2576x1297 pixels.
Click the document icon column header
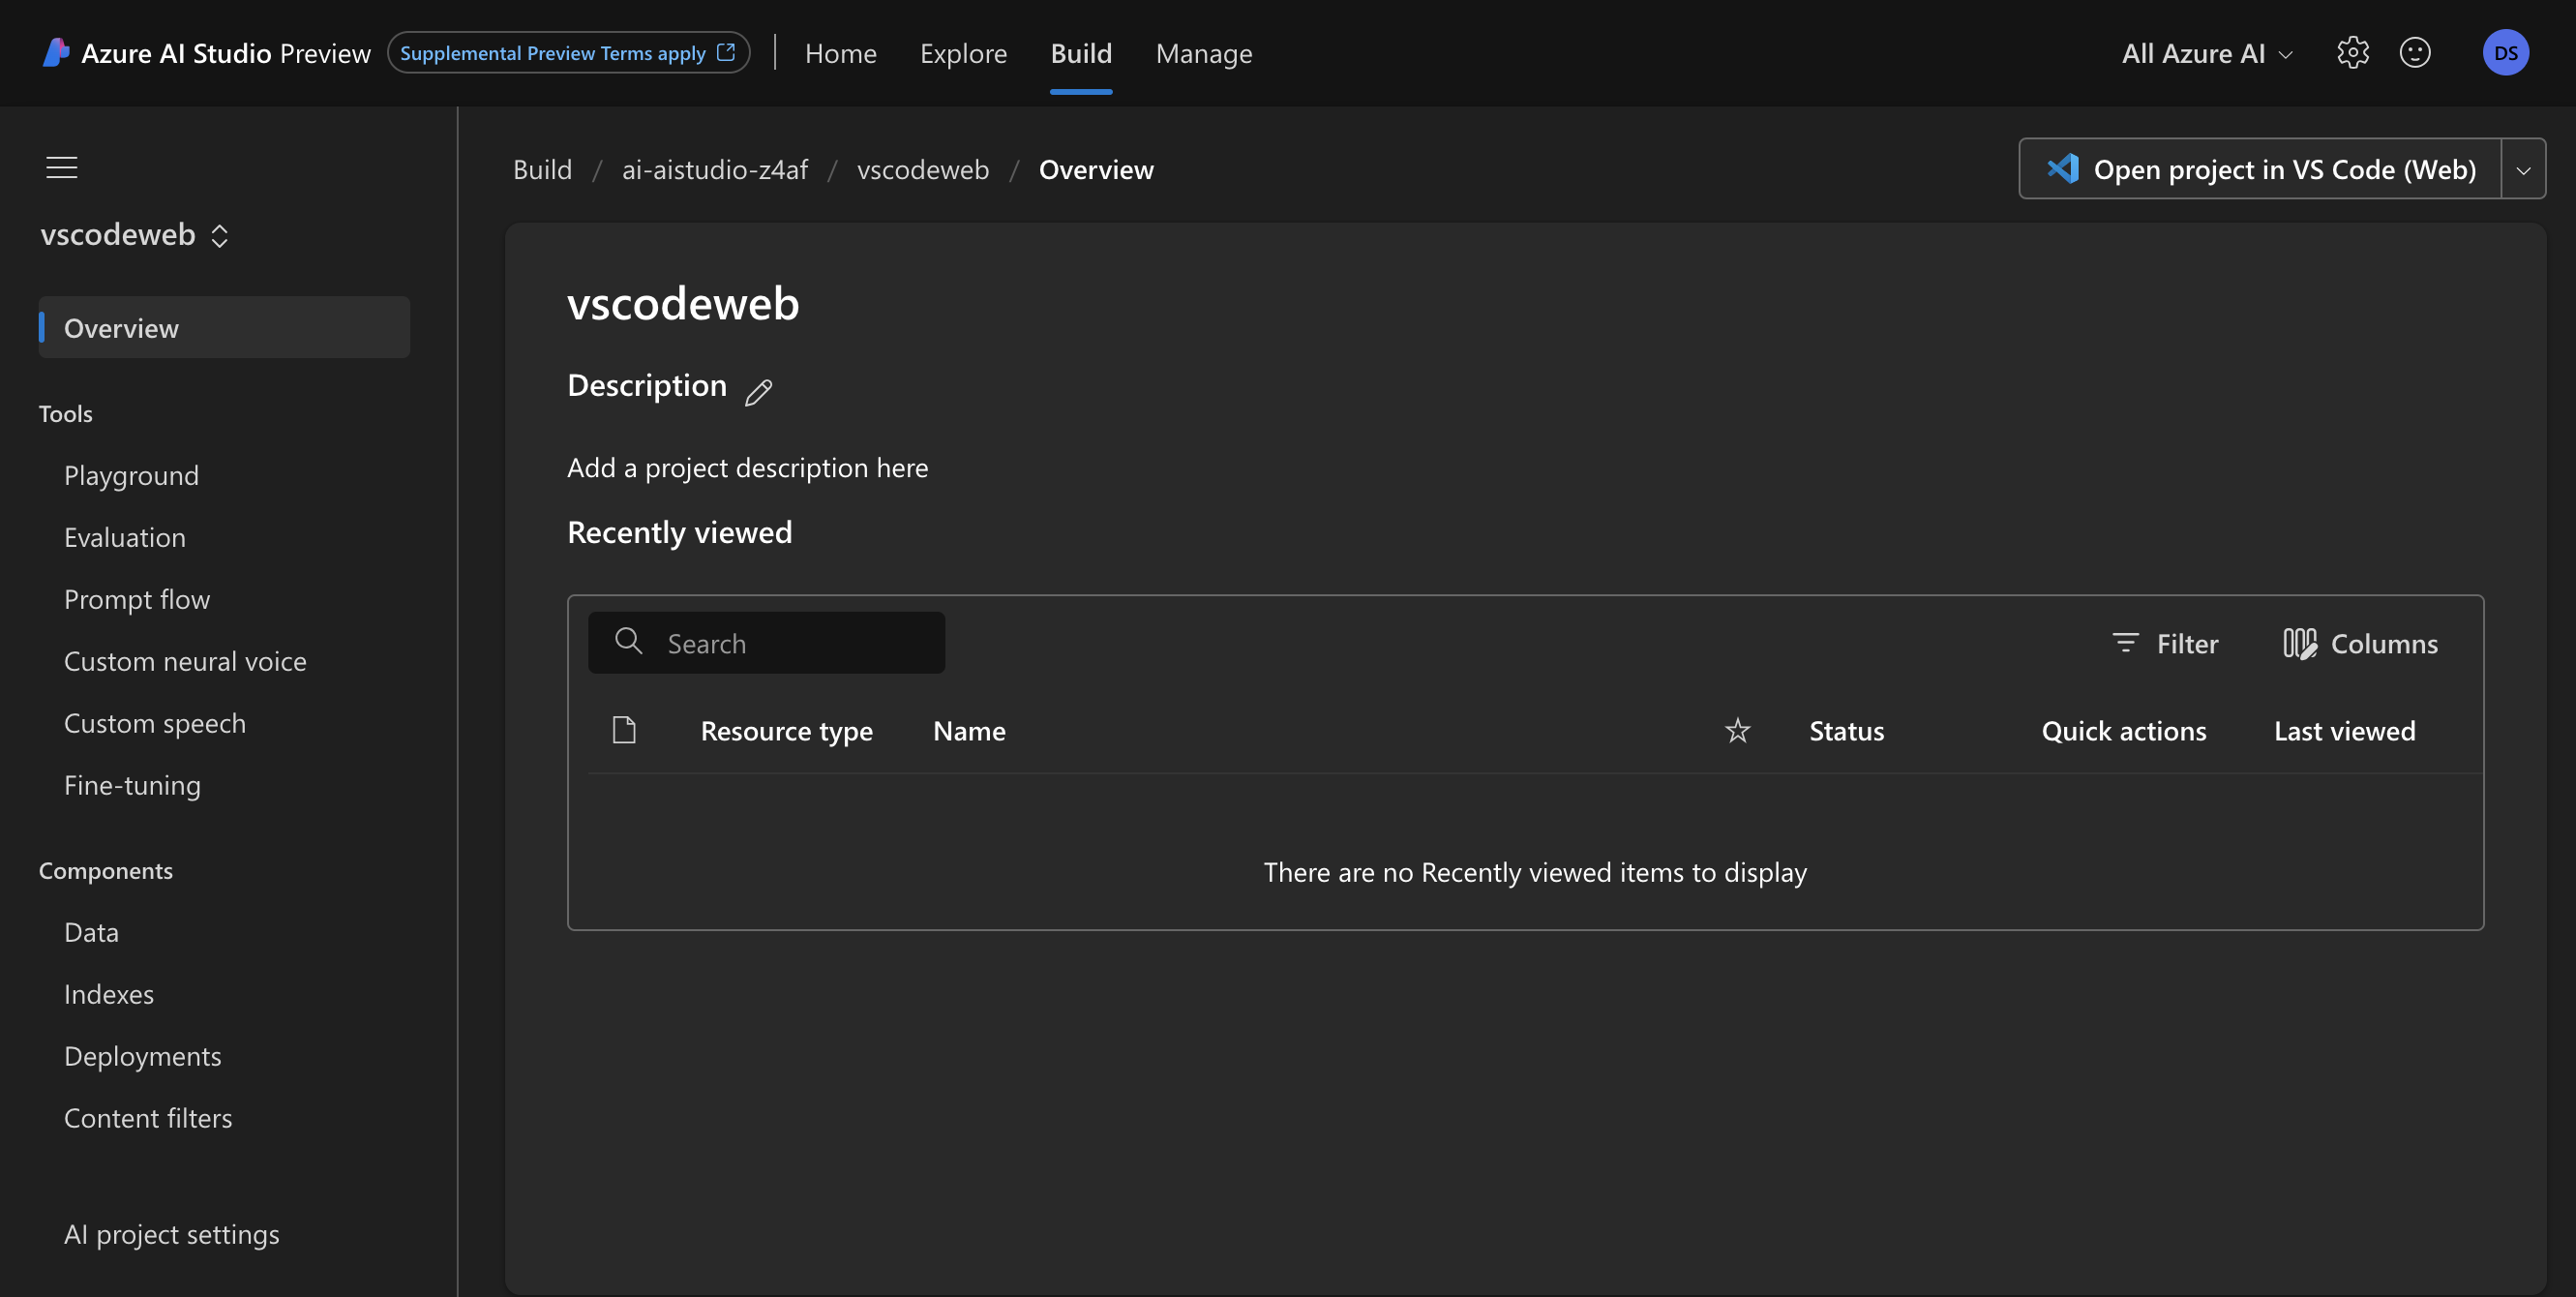624,731
